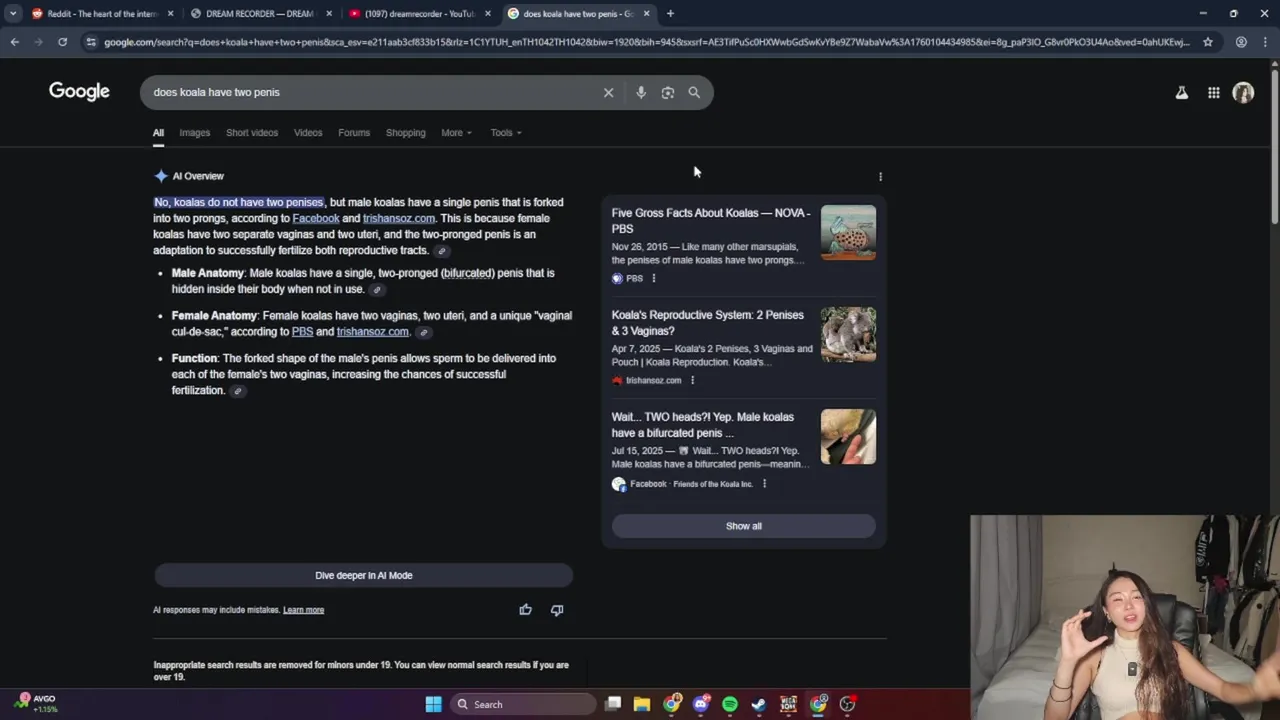This screenshot has height=720, width=1280.
Task: Click the magnifier search submit icon
Action: [x=694, y=92]
